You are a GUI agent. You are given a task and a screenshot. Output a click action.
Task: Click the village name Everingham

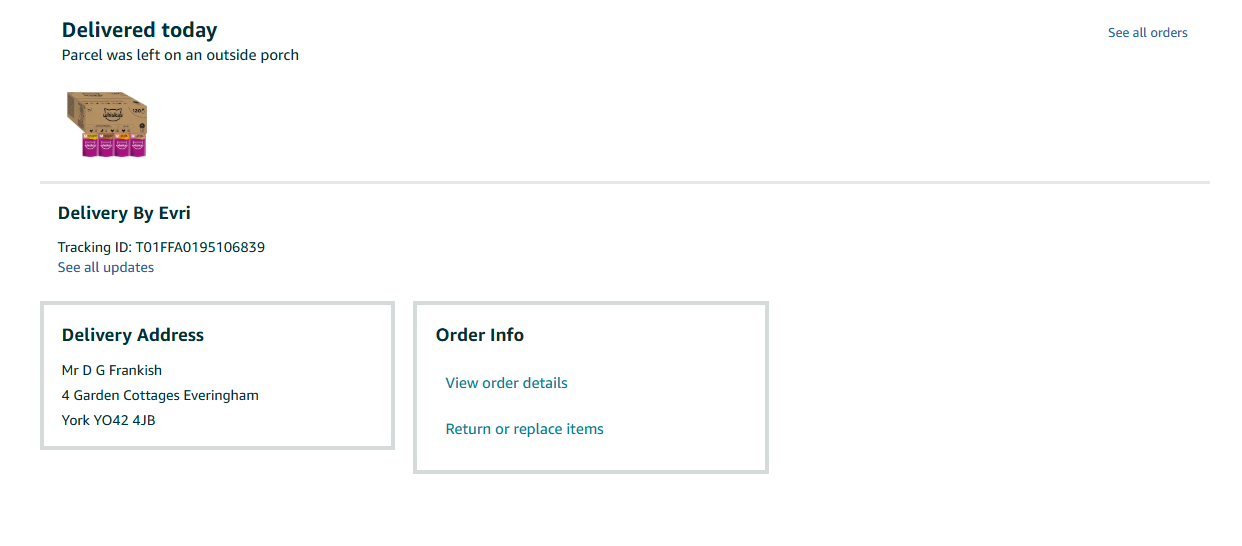click(x=221, y=395)
